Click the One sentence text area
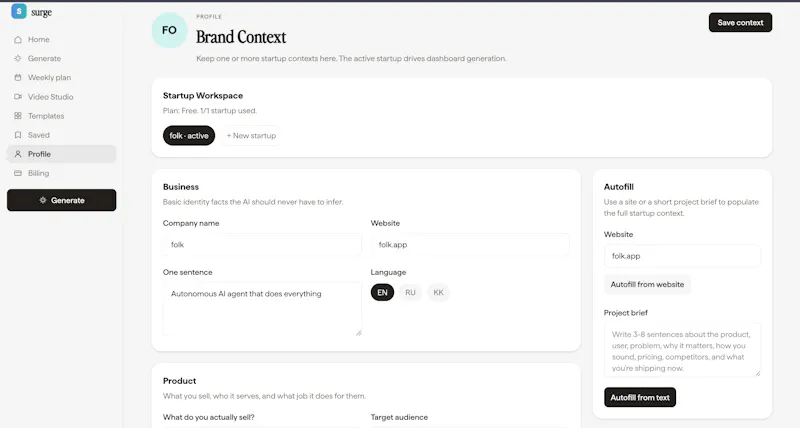This screenshot has width=800, height=428. pyautogui.click(x=262, y=309)
